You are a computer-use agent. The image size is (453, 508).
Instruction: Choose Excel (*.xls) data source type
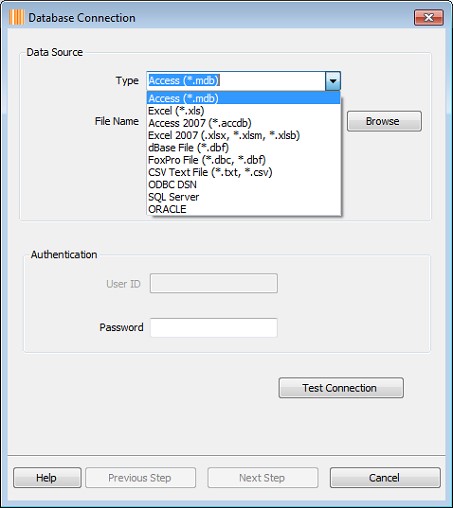coord(244,111)
